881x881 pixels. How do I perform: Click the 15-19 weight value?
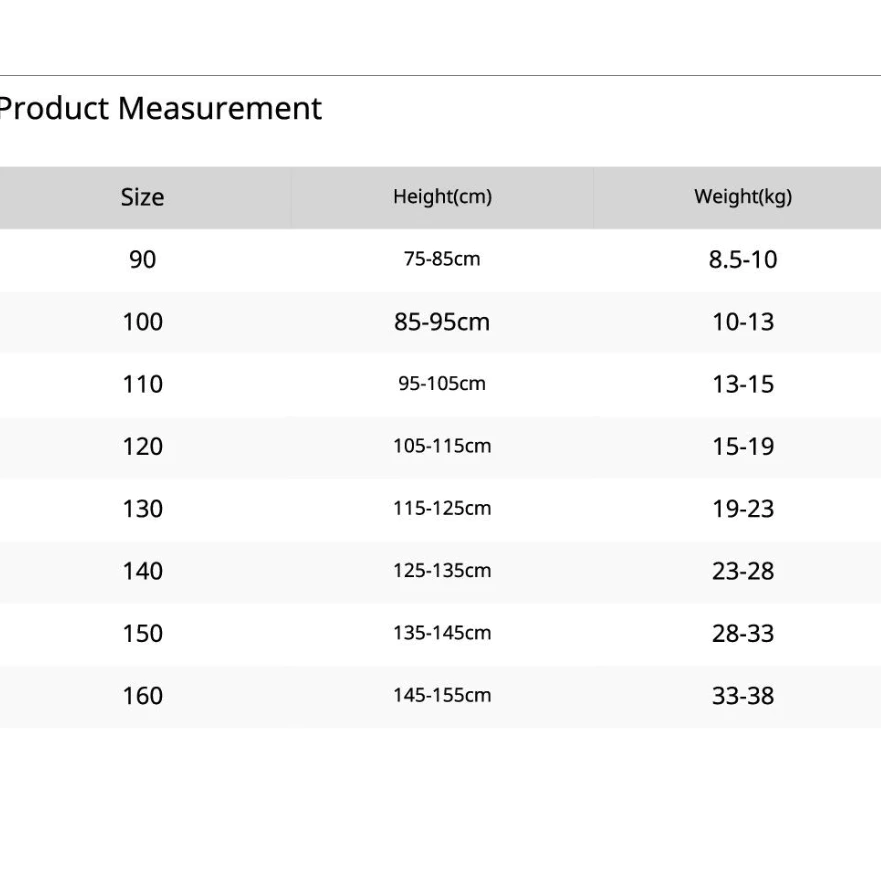743,447
